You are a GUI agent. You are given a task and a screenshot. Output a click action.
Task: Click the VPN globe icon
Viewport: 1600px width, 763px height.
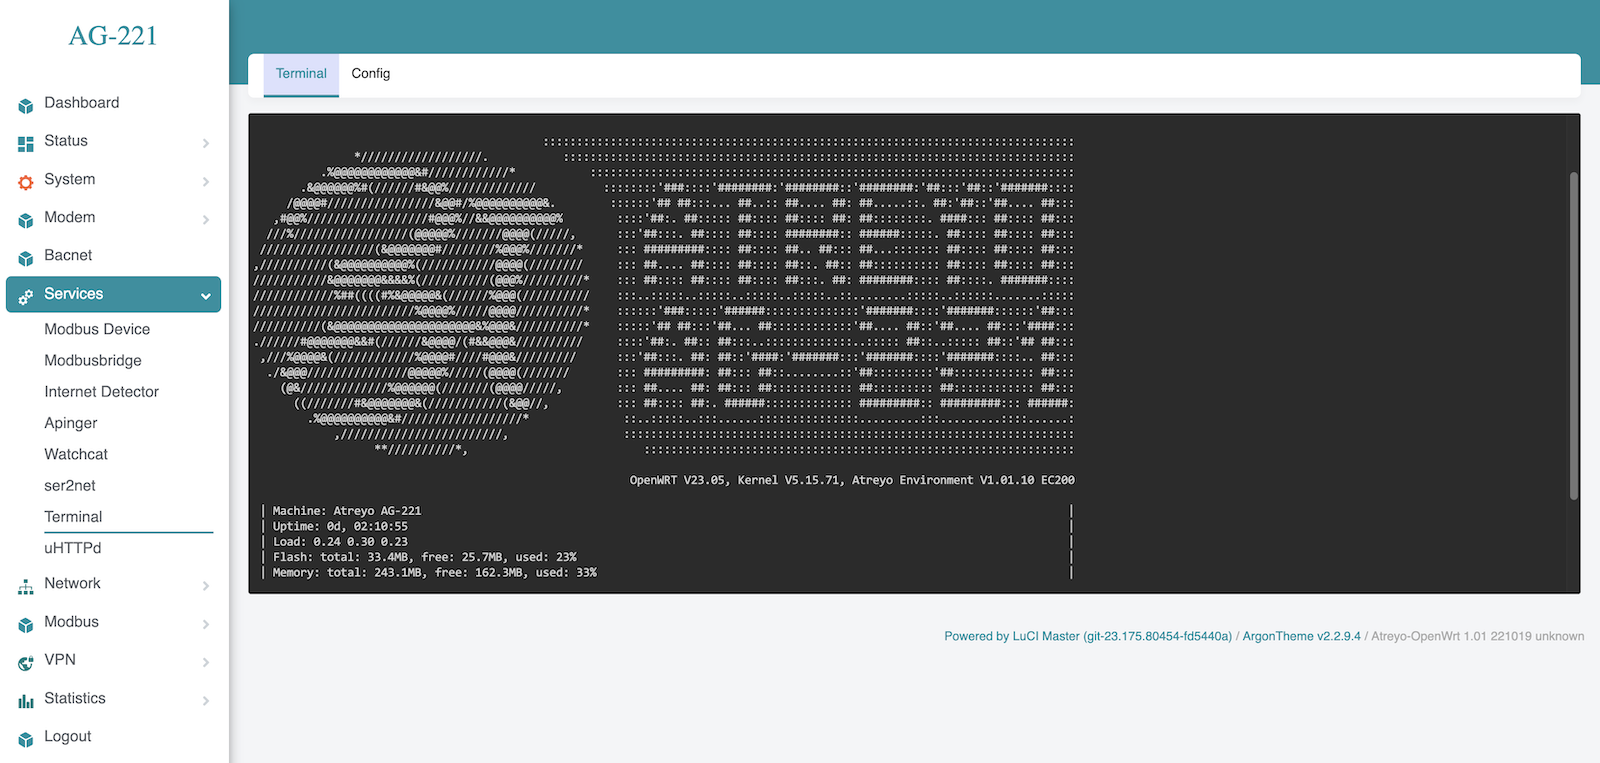coord(26,662)
